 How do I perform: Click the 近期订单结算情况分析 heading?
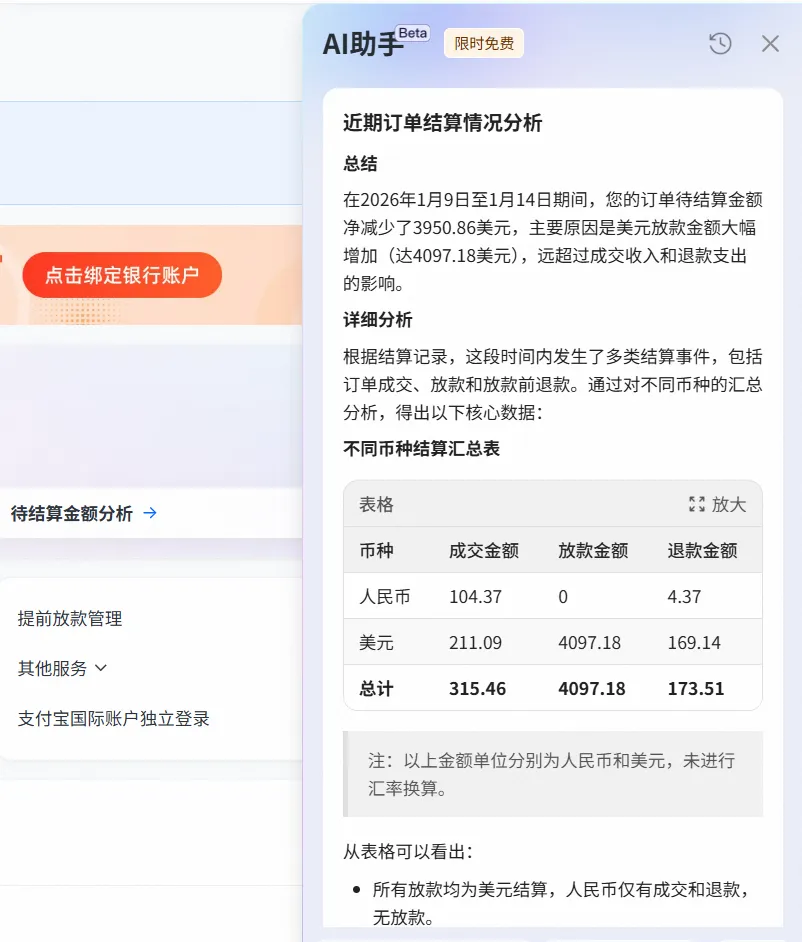pos(443,123)
